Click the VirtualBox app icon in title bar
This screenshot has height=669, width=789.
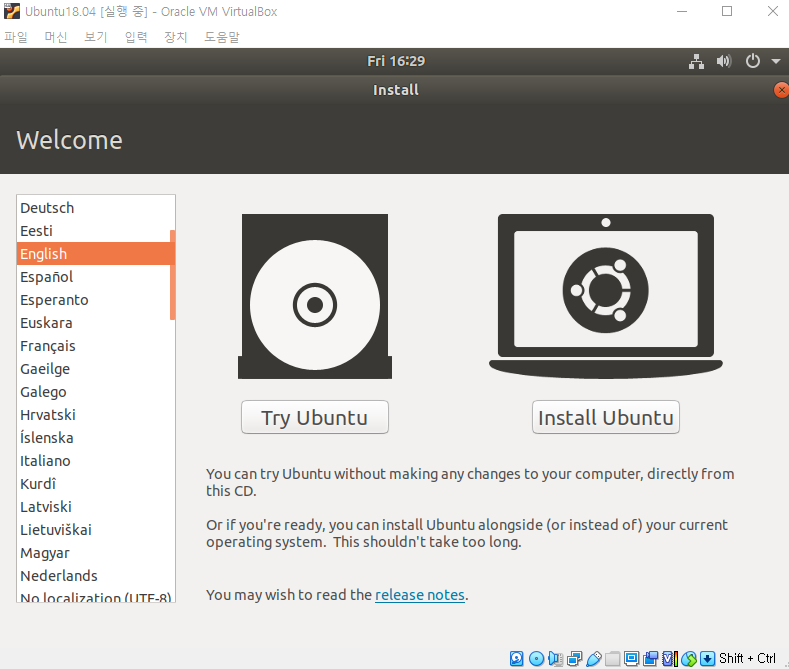coord(12,11)
